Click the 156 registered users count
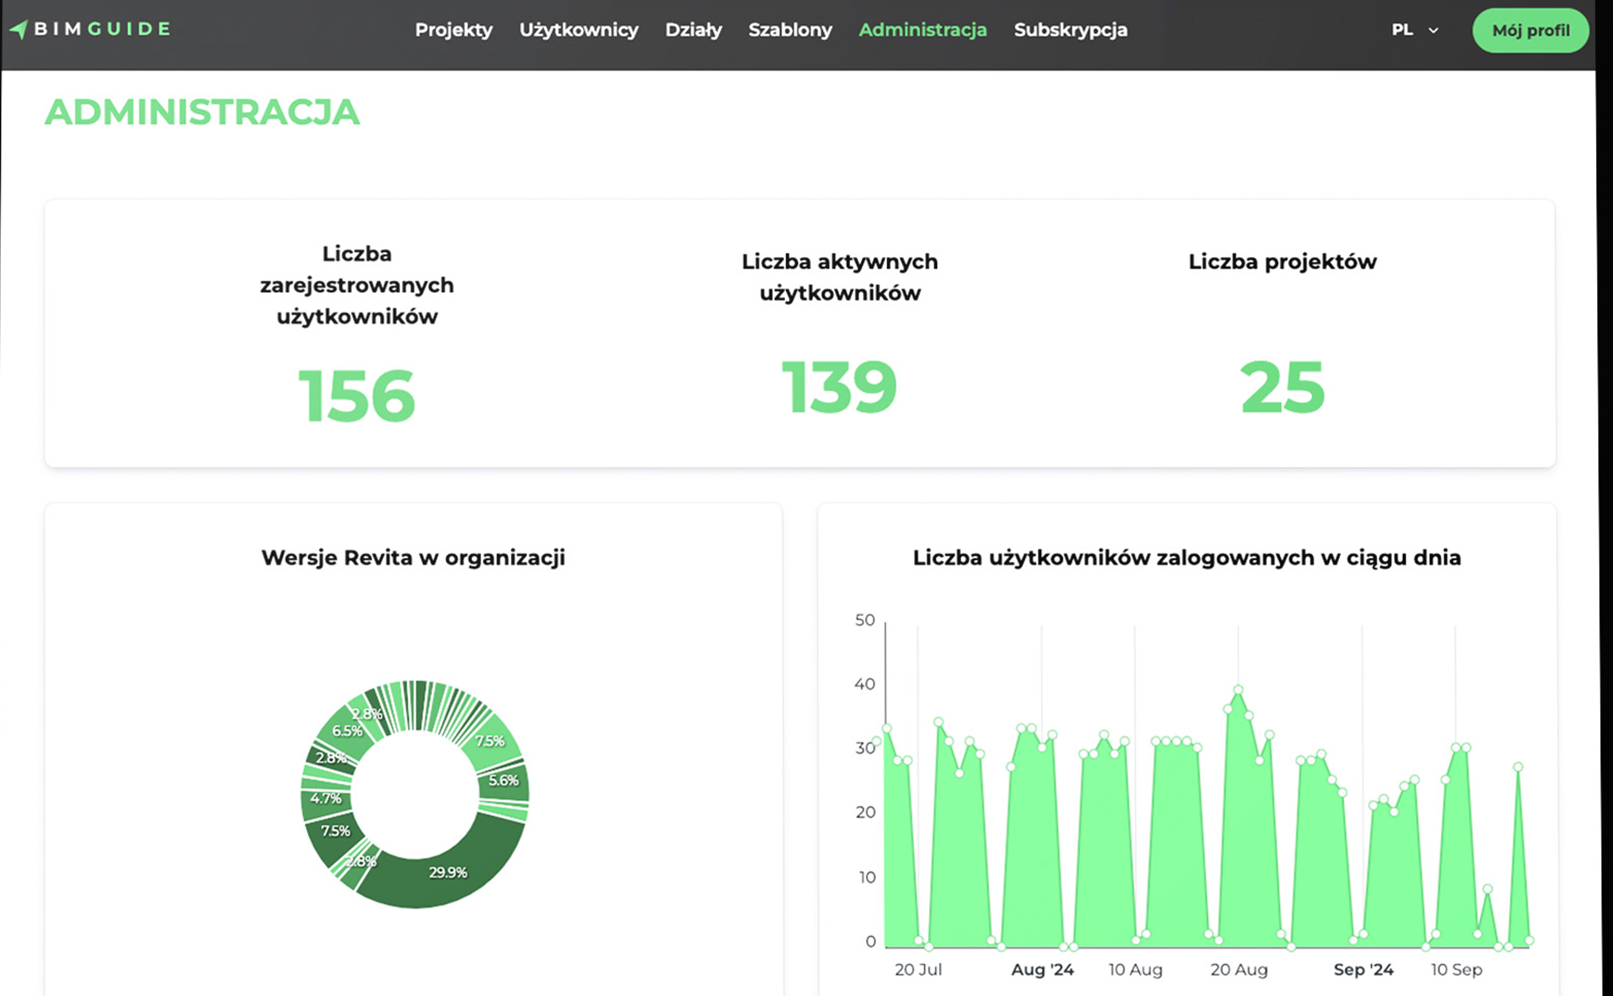Screen dimensions: 1613x996 356,396
